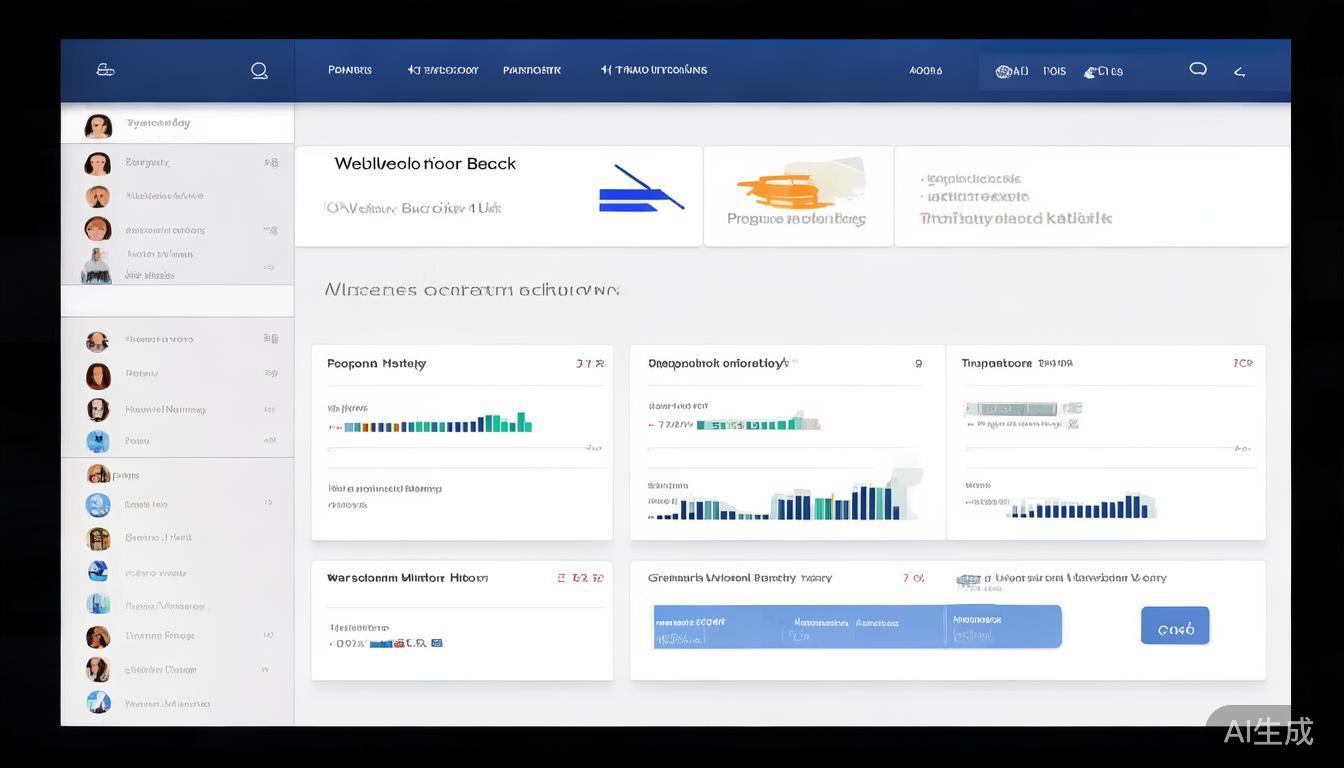Go back using header chevron arrow

click(1240, 72)
